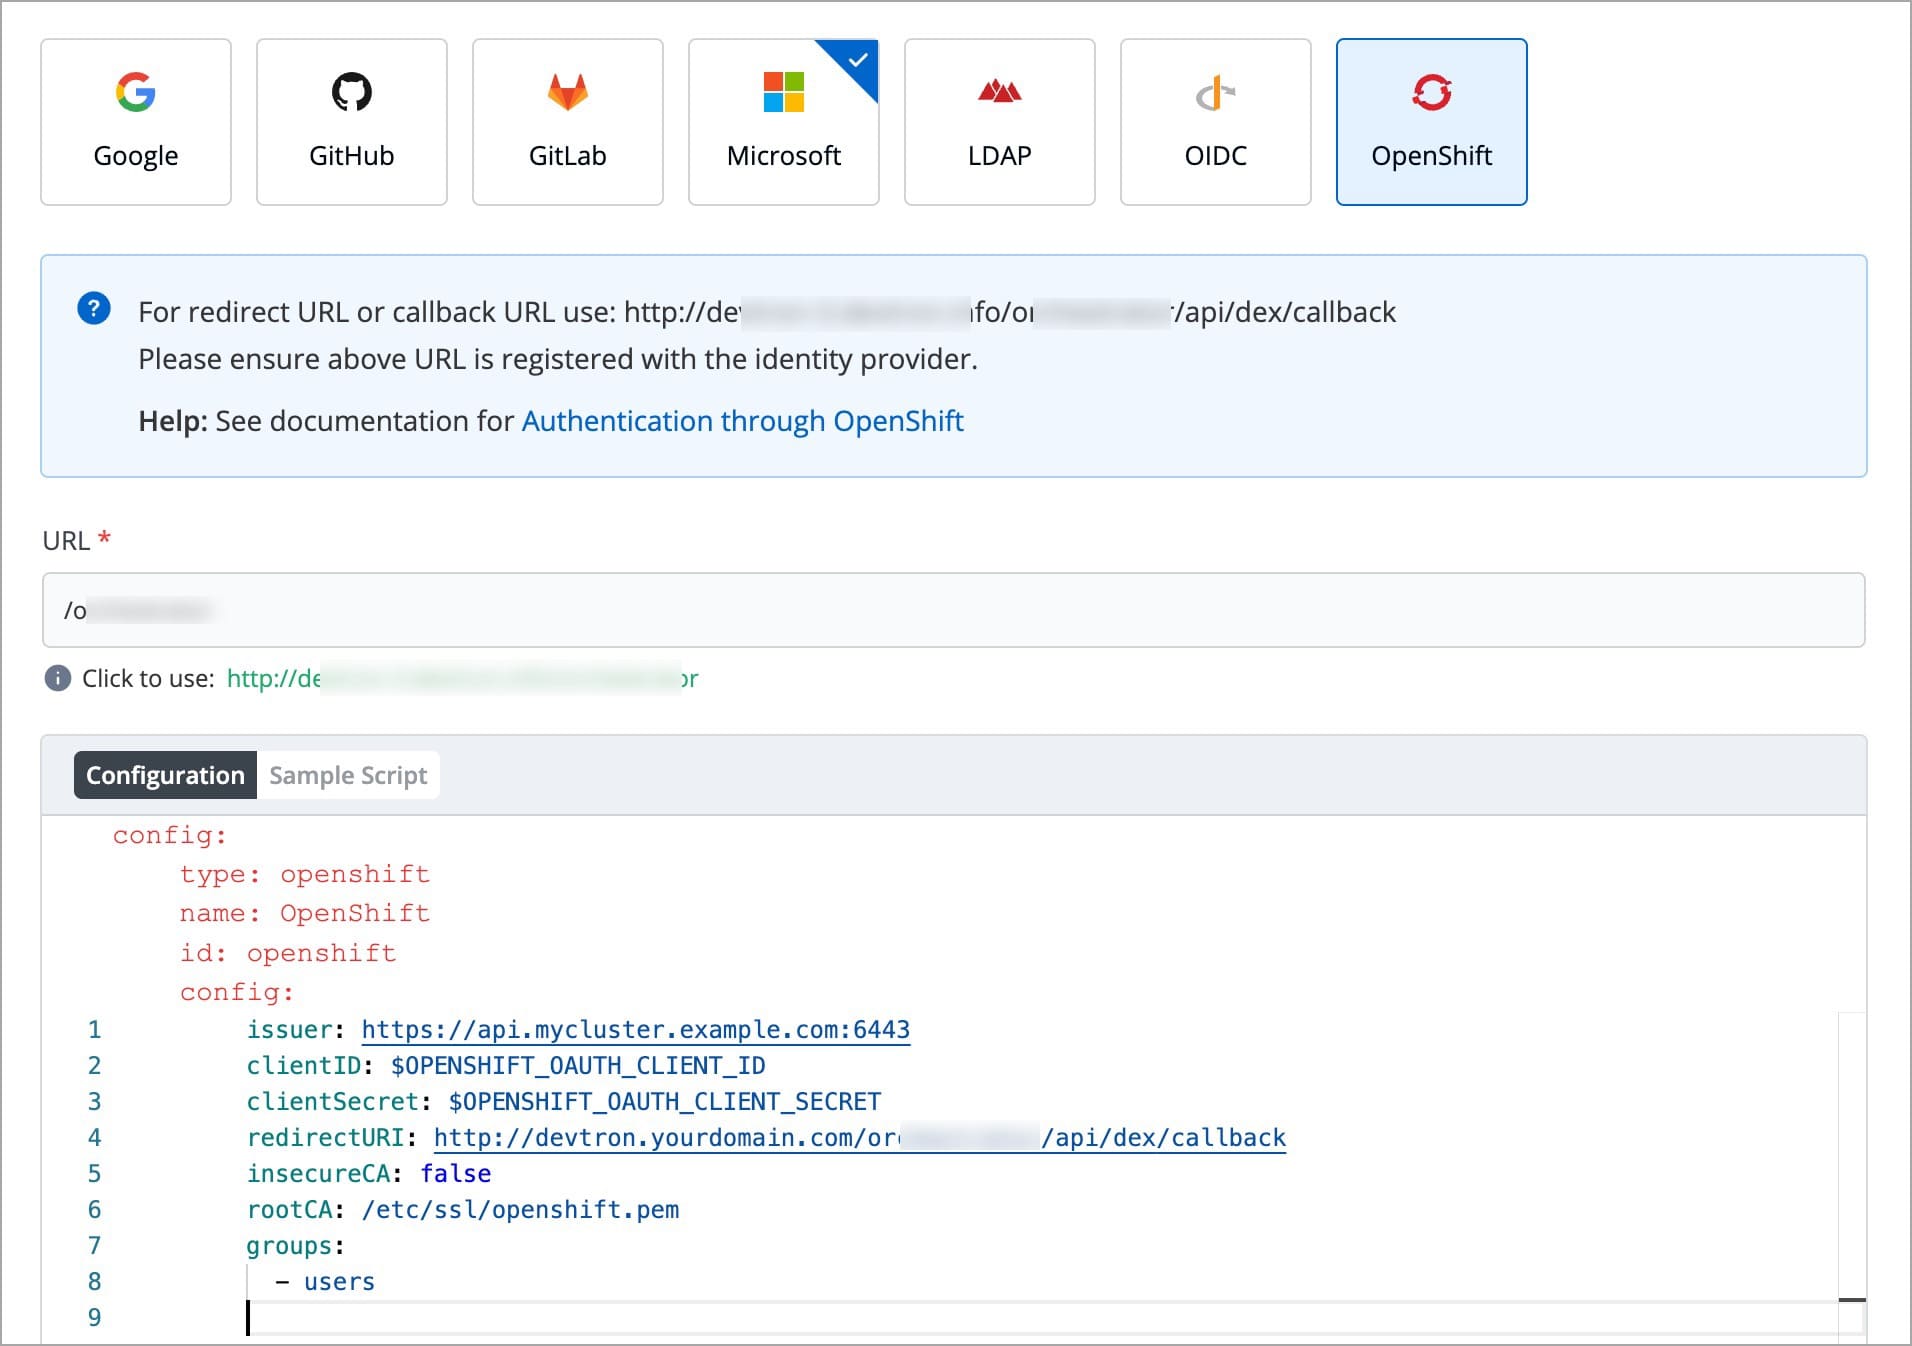Pick the GitLab fox logo card
Screen dimensions: 1912x1346
pyautogui.click(x=567, y=122)
